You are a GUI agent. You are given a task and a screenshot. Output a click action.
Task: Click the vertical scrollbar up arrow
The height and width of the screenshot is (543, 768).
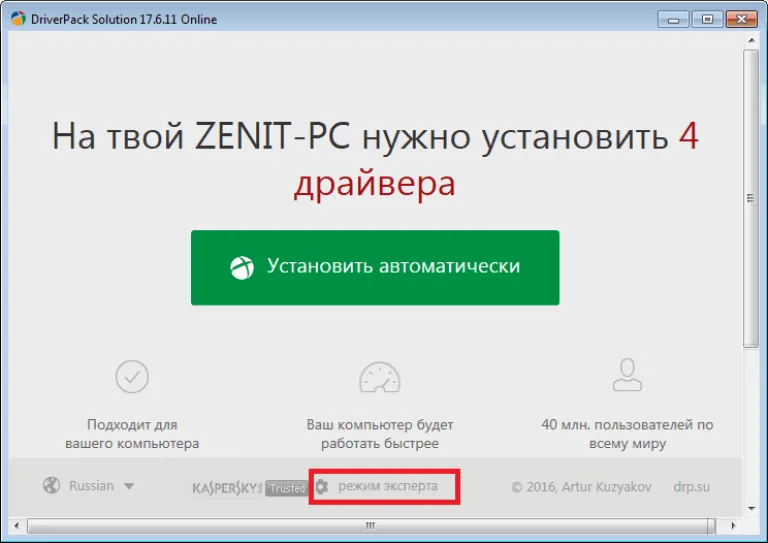(751, 40)
